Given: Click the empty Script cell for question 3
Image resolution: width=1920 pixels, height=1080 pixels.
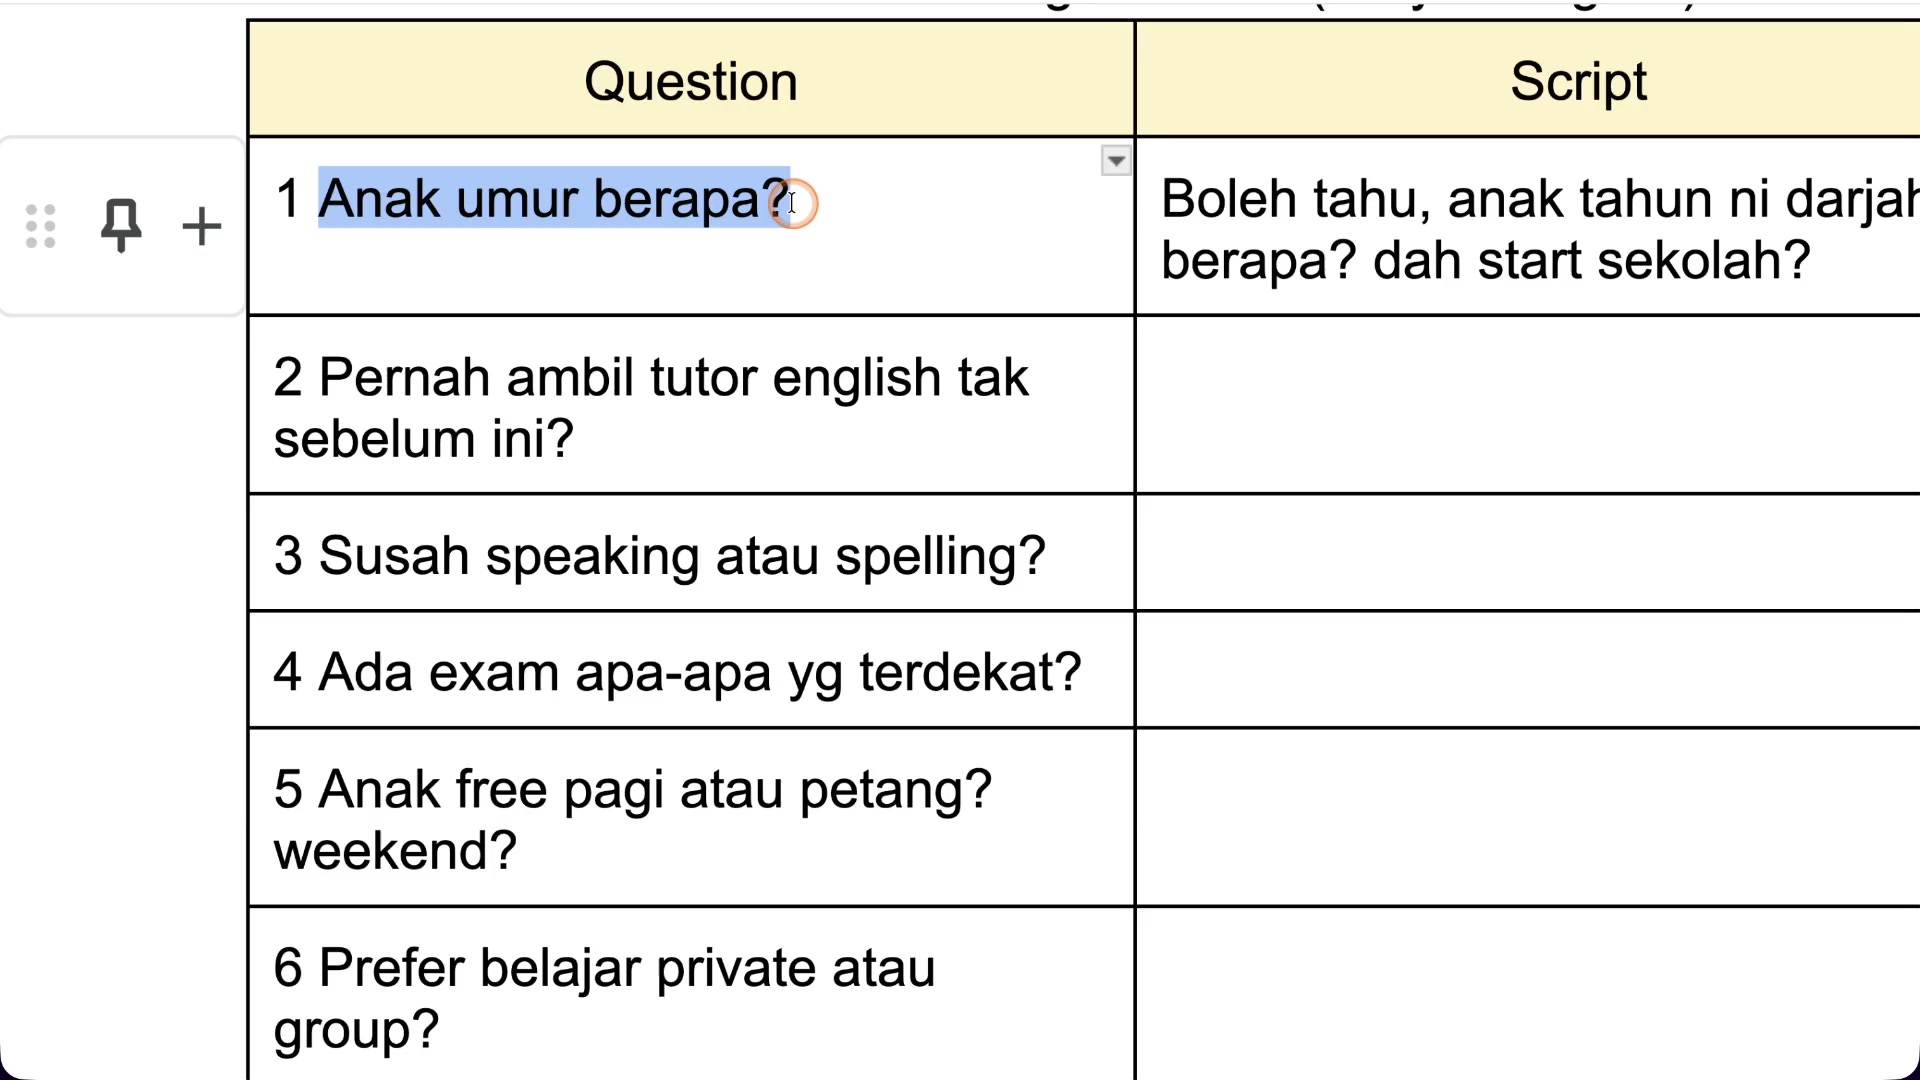Looking at the screenshot, I should click(x=1528, y=552).
